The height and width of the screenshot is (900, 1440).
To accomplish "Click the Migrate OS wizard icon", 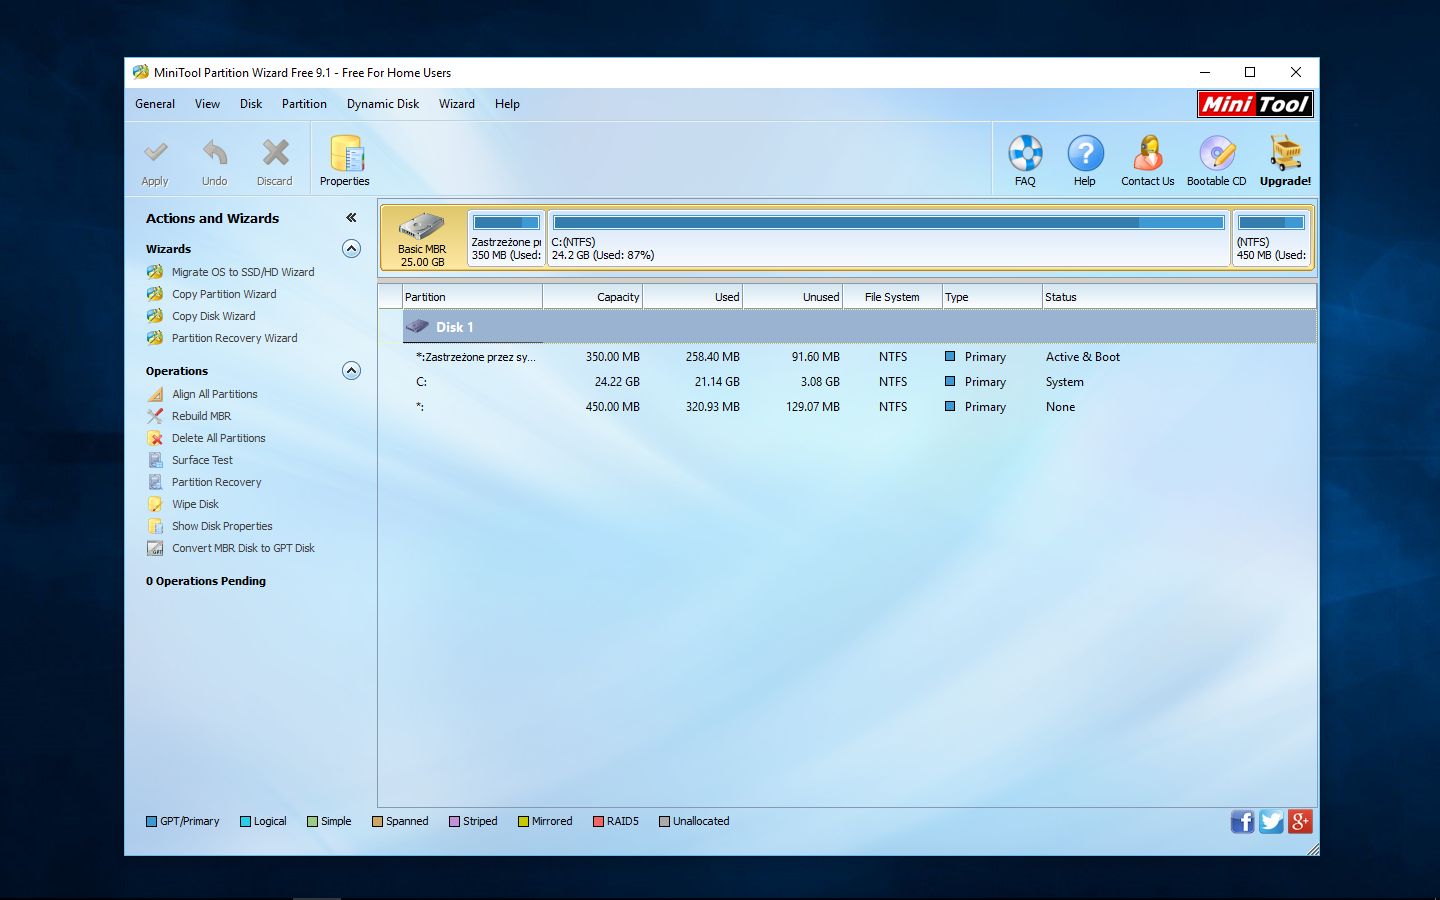I will pyautogui.click(x=155, y=272).
